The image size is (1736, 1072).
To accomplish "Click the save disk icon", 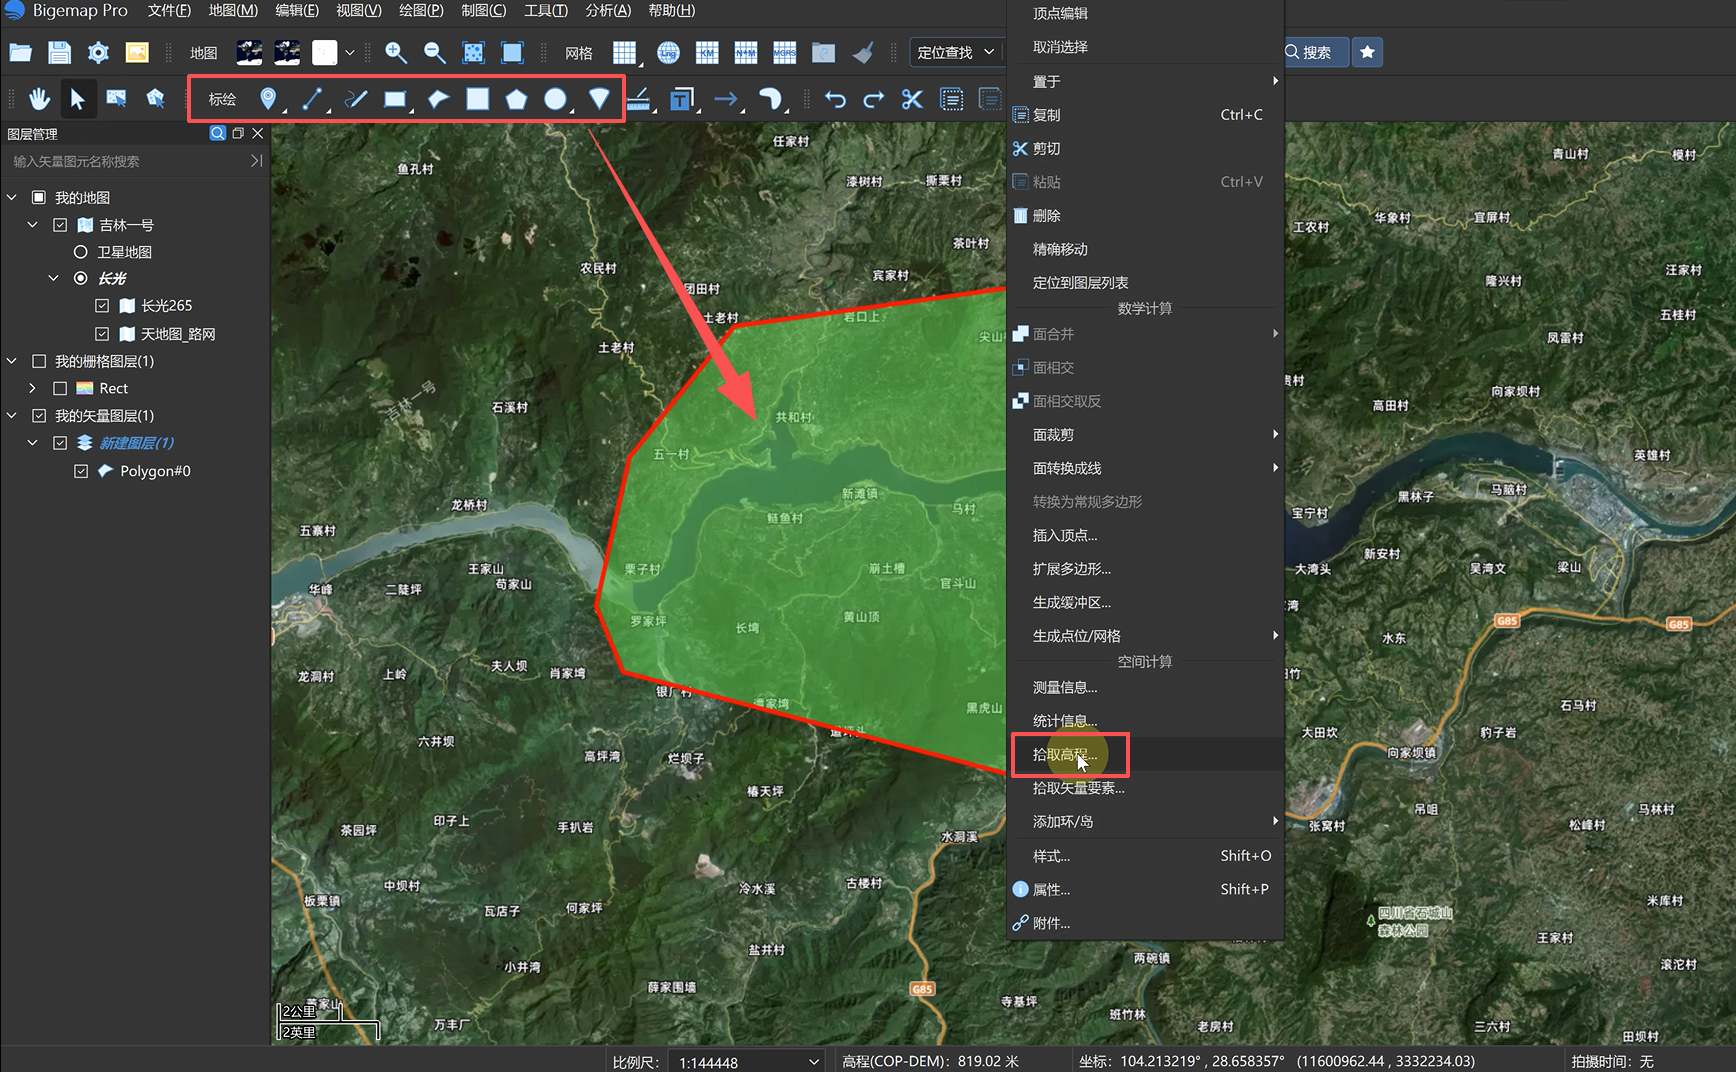I will click(x=59, y=53).
